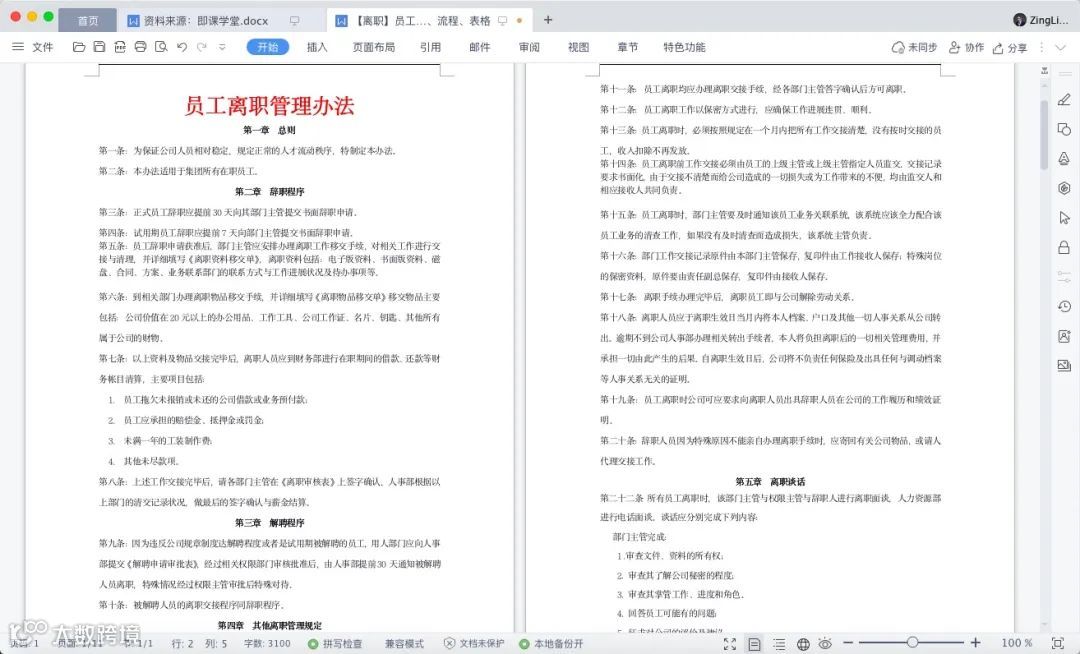Click the 100 % zoom level
Viewport: 1080px width, 654px height.
[1017, 643]
